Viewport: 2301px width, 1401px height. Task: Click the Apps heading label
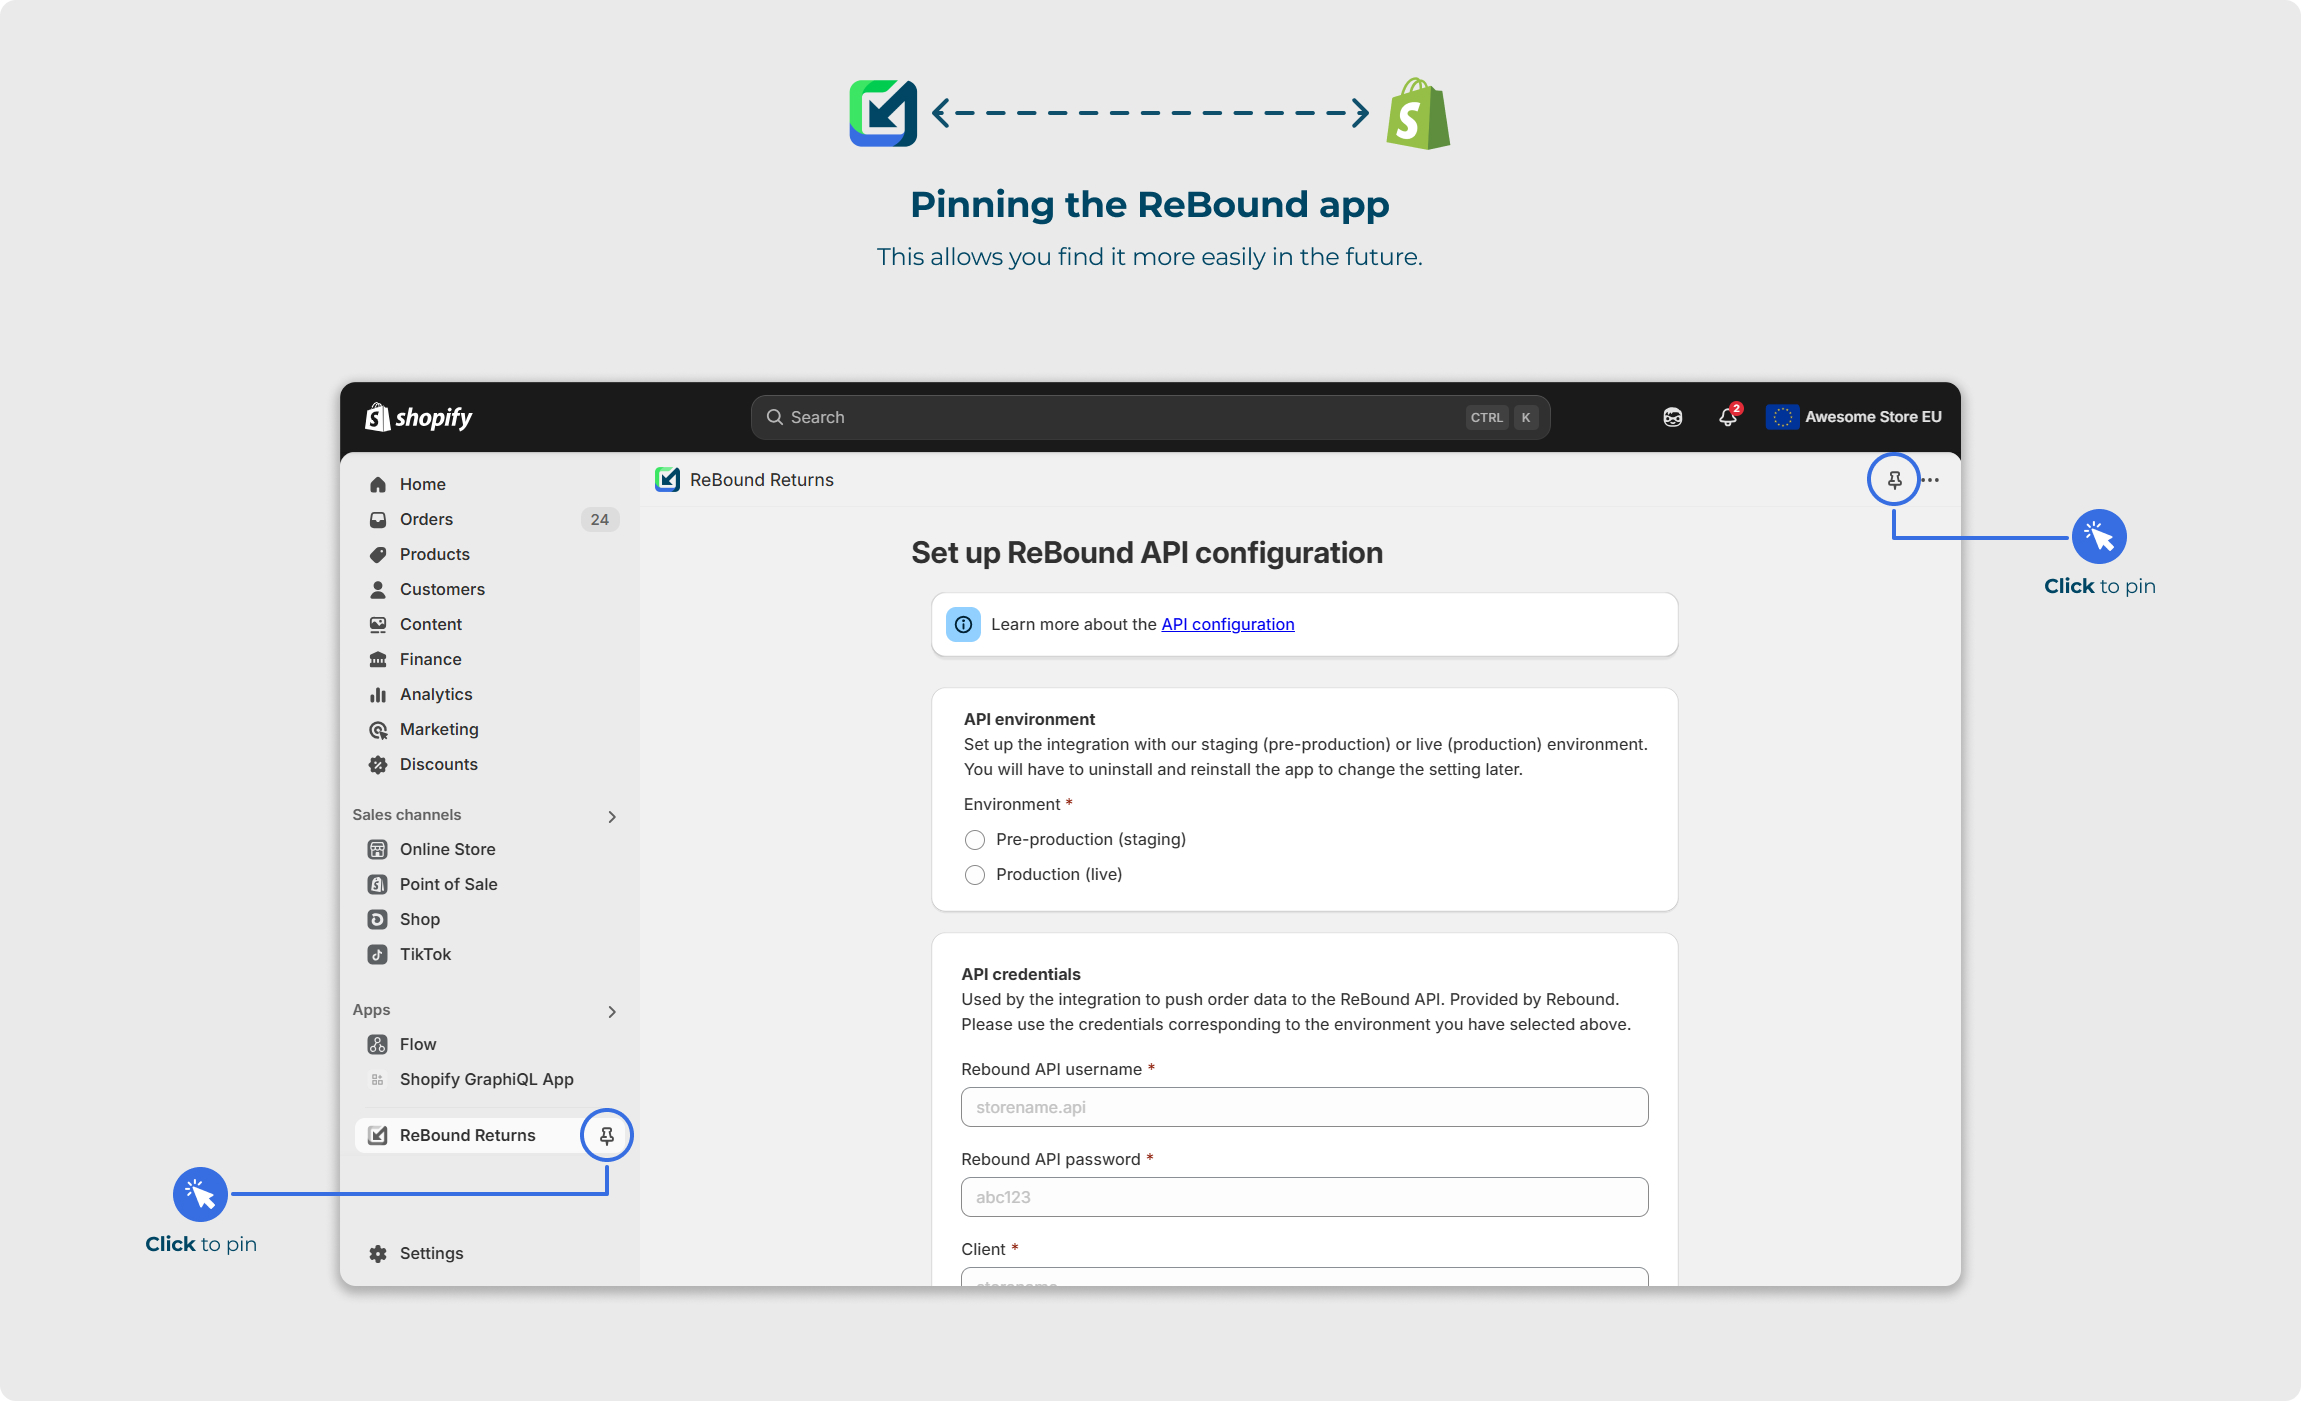371,1010
